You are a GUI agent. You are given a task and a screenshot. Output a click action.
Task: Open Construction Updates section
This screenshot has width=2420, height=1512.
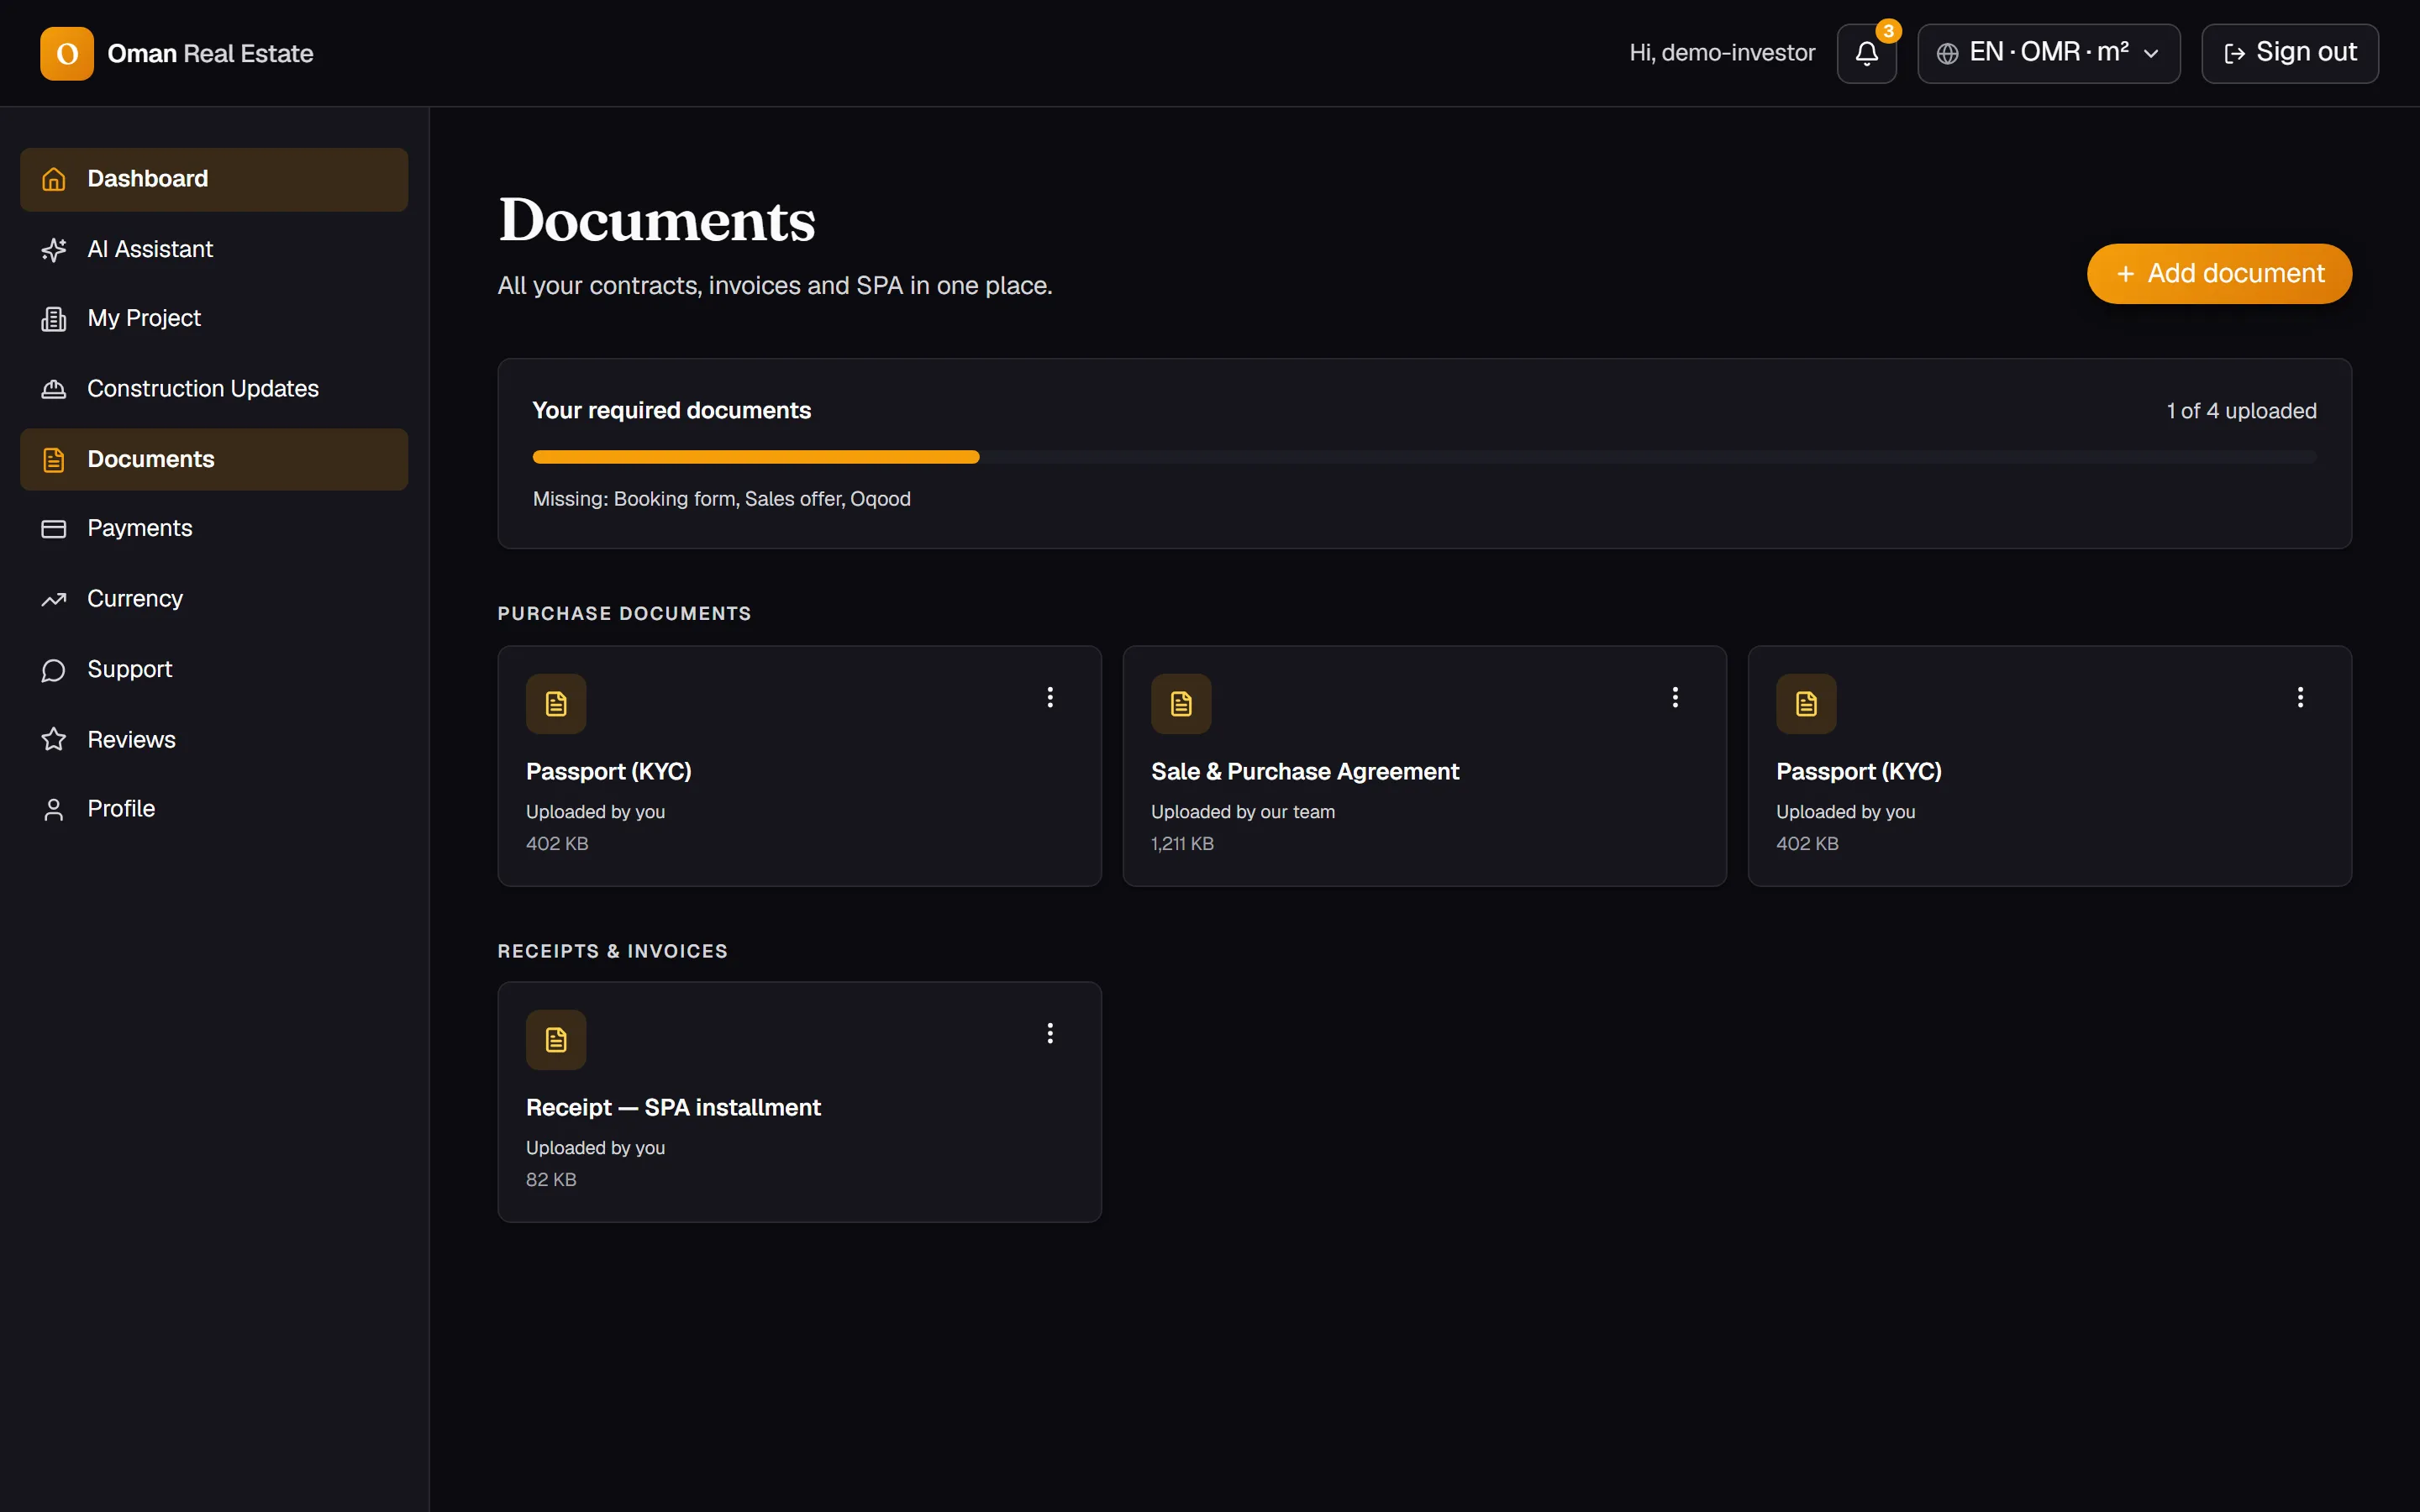(214, 389)
